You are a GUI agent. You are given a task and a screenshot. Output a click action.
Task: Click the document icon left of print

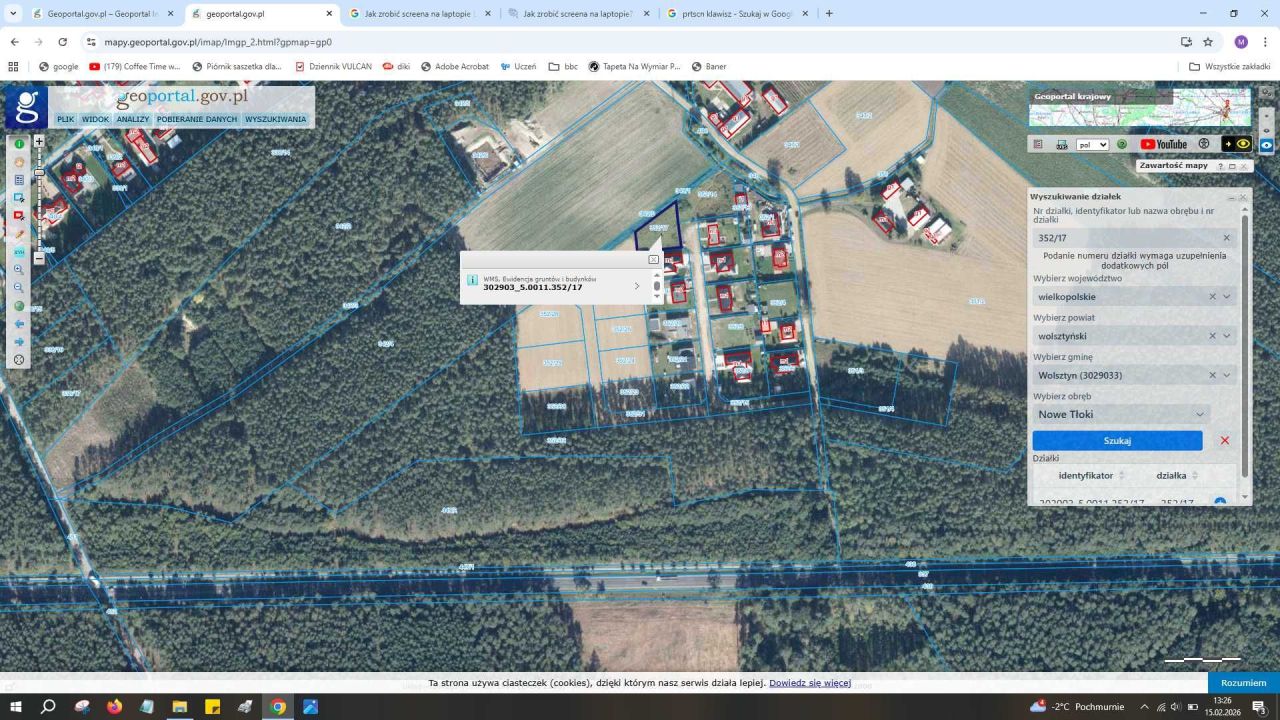click(1038, 144)
